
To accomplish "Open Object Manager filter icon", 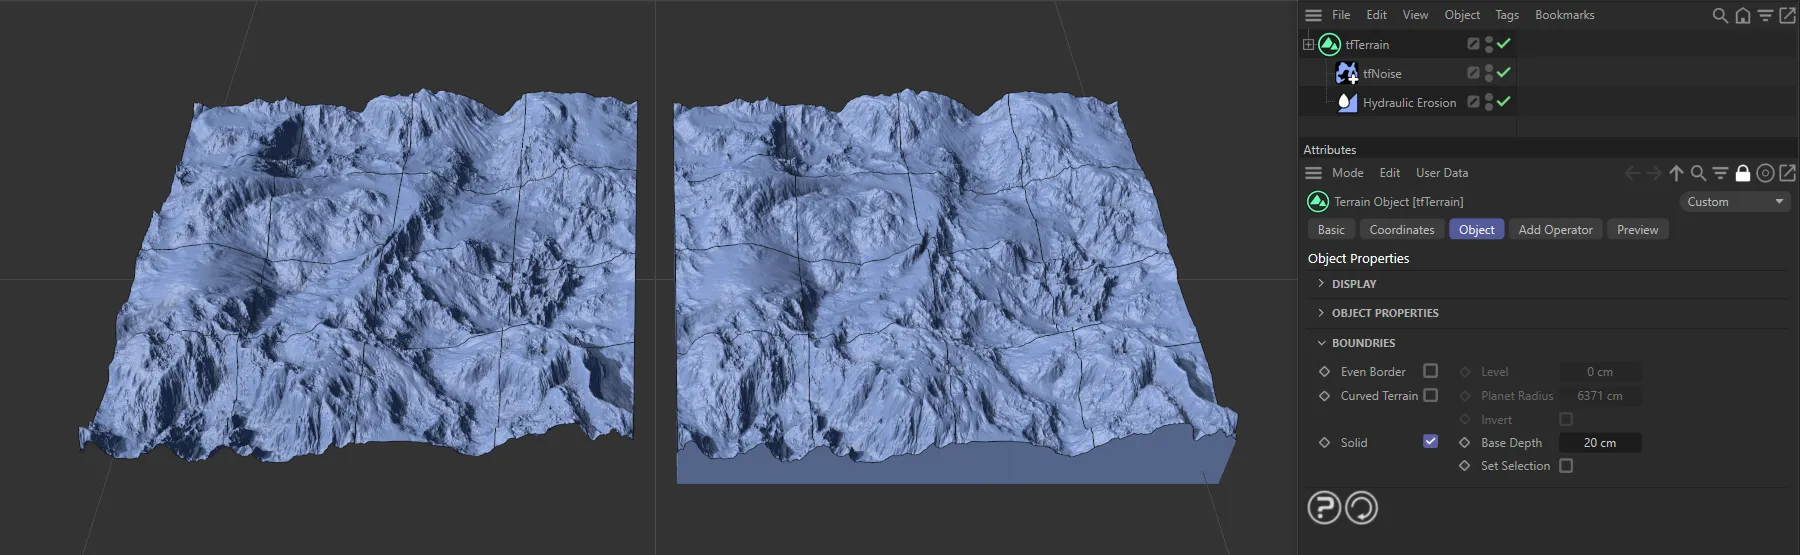I will (x=1765, y=15).
